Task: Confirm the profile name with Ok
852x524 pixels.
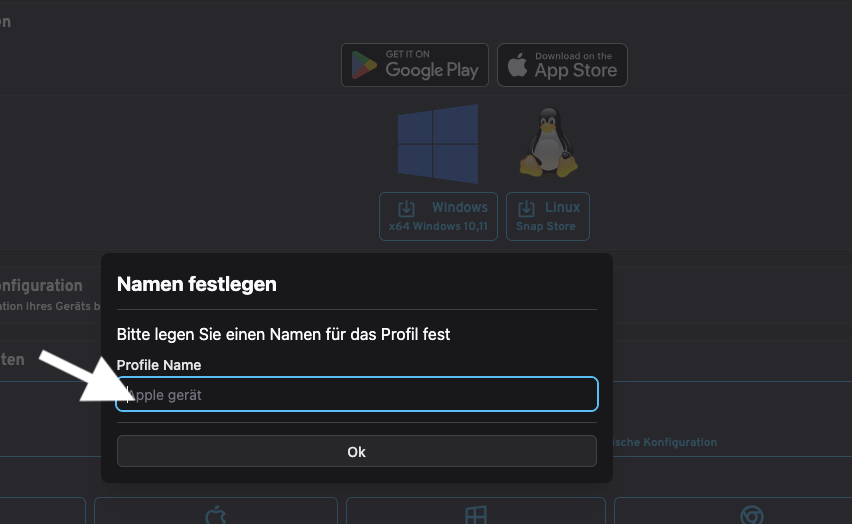Action: [x=357, y=452]
